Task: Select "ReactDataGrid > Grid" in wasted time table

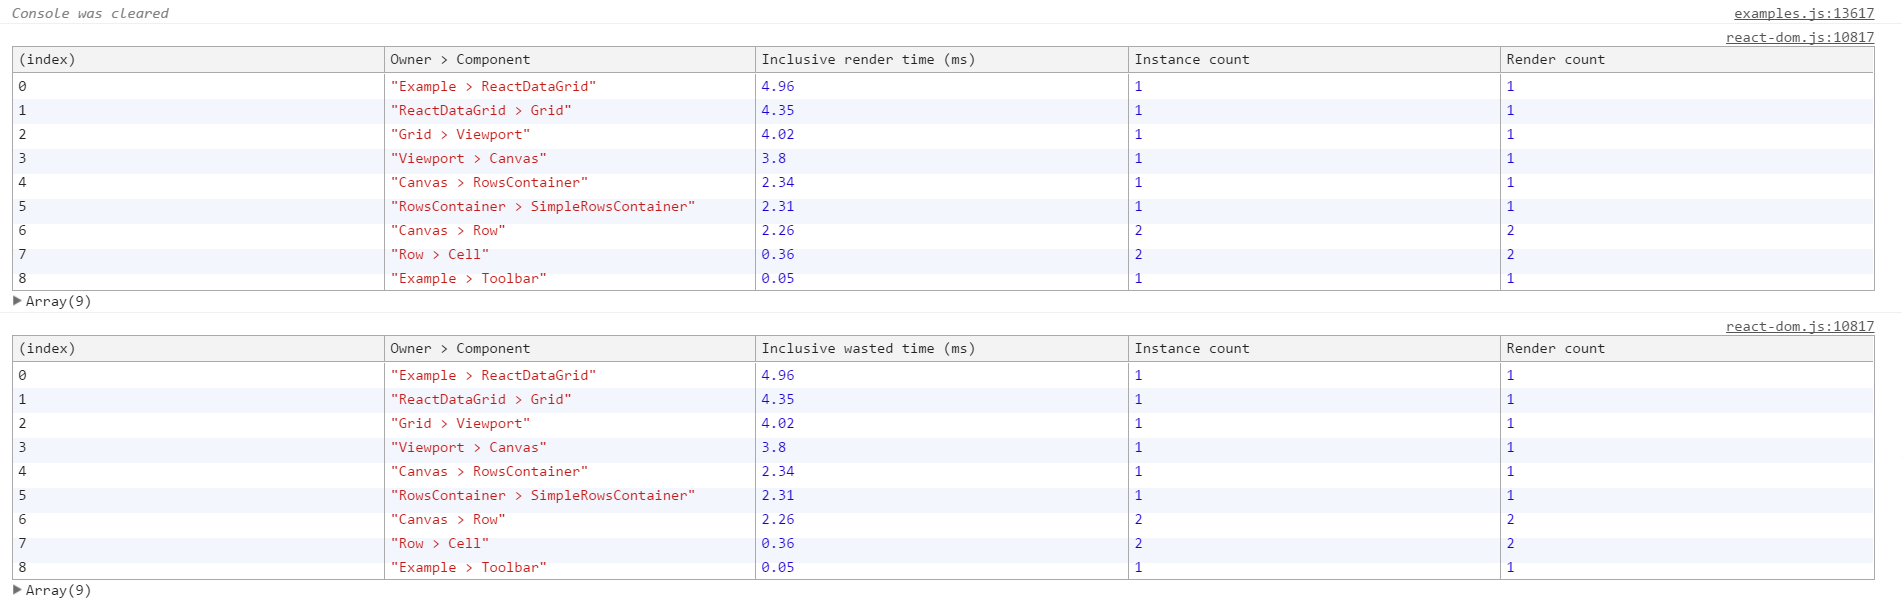Action: pyautogui.click(x=481, y=399)
